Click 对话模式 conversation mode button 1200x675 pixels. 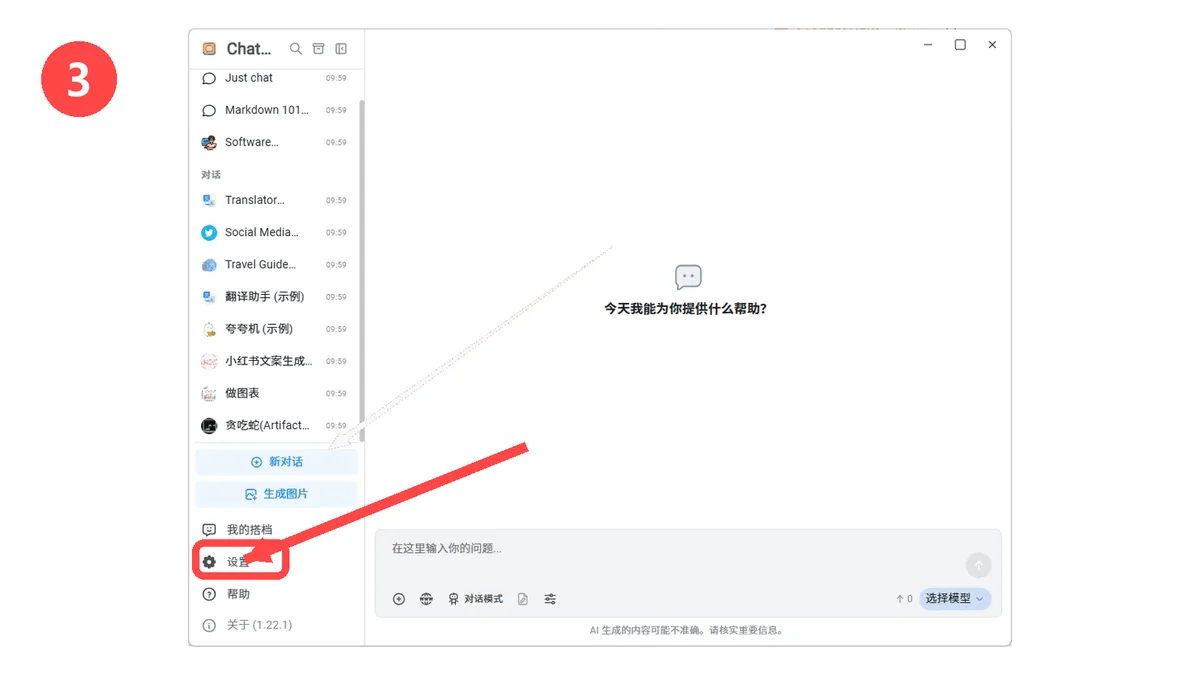[475, 599]
